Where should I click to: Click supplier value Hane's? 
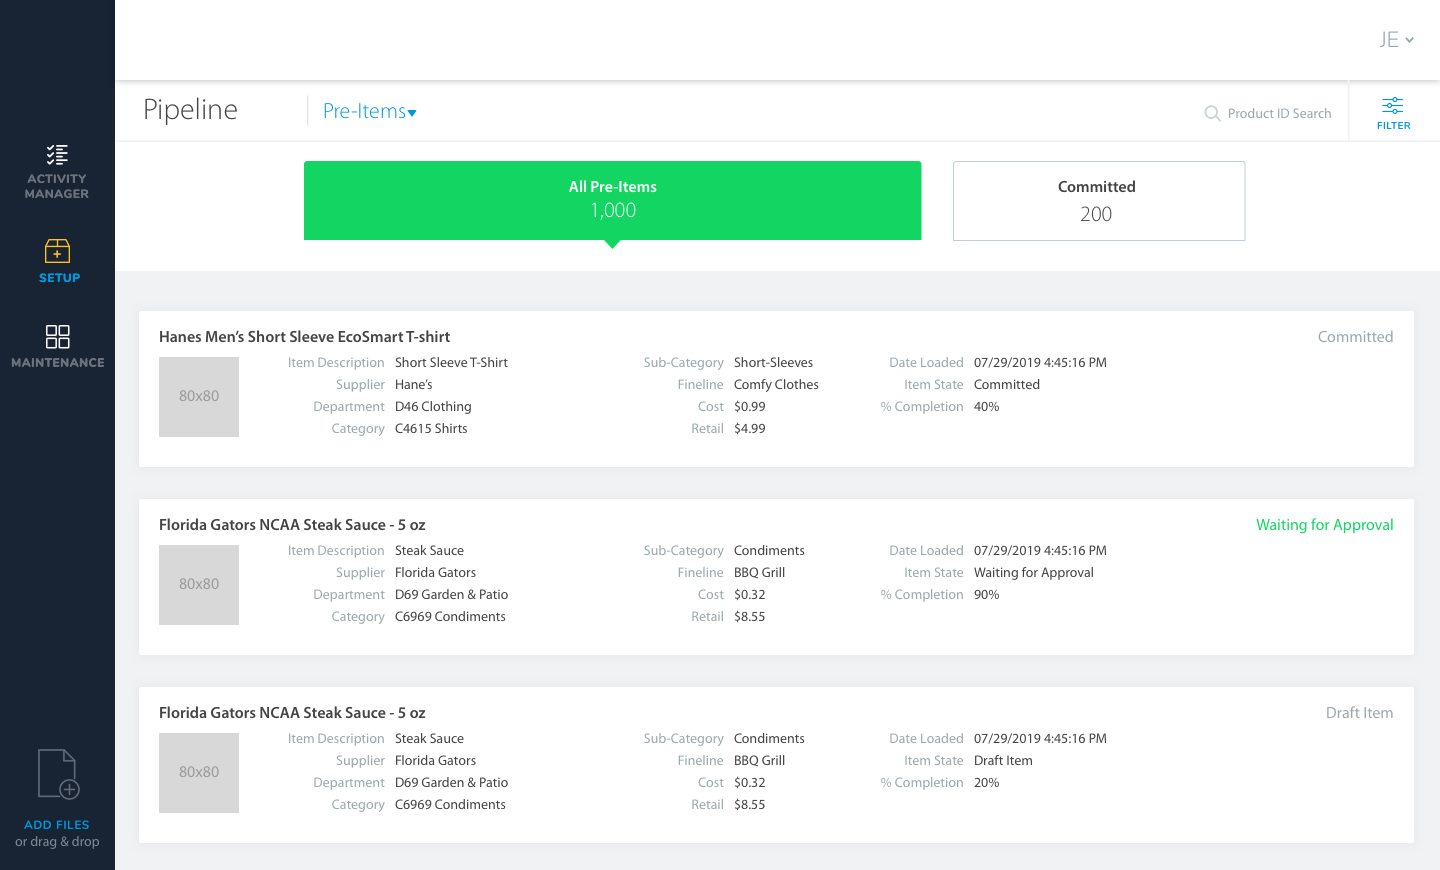414,385
